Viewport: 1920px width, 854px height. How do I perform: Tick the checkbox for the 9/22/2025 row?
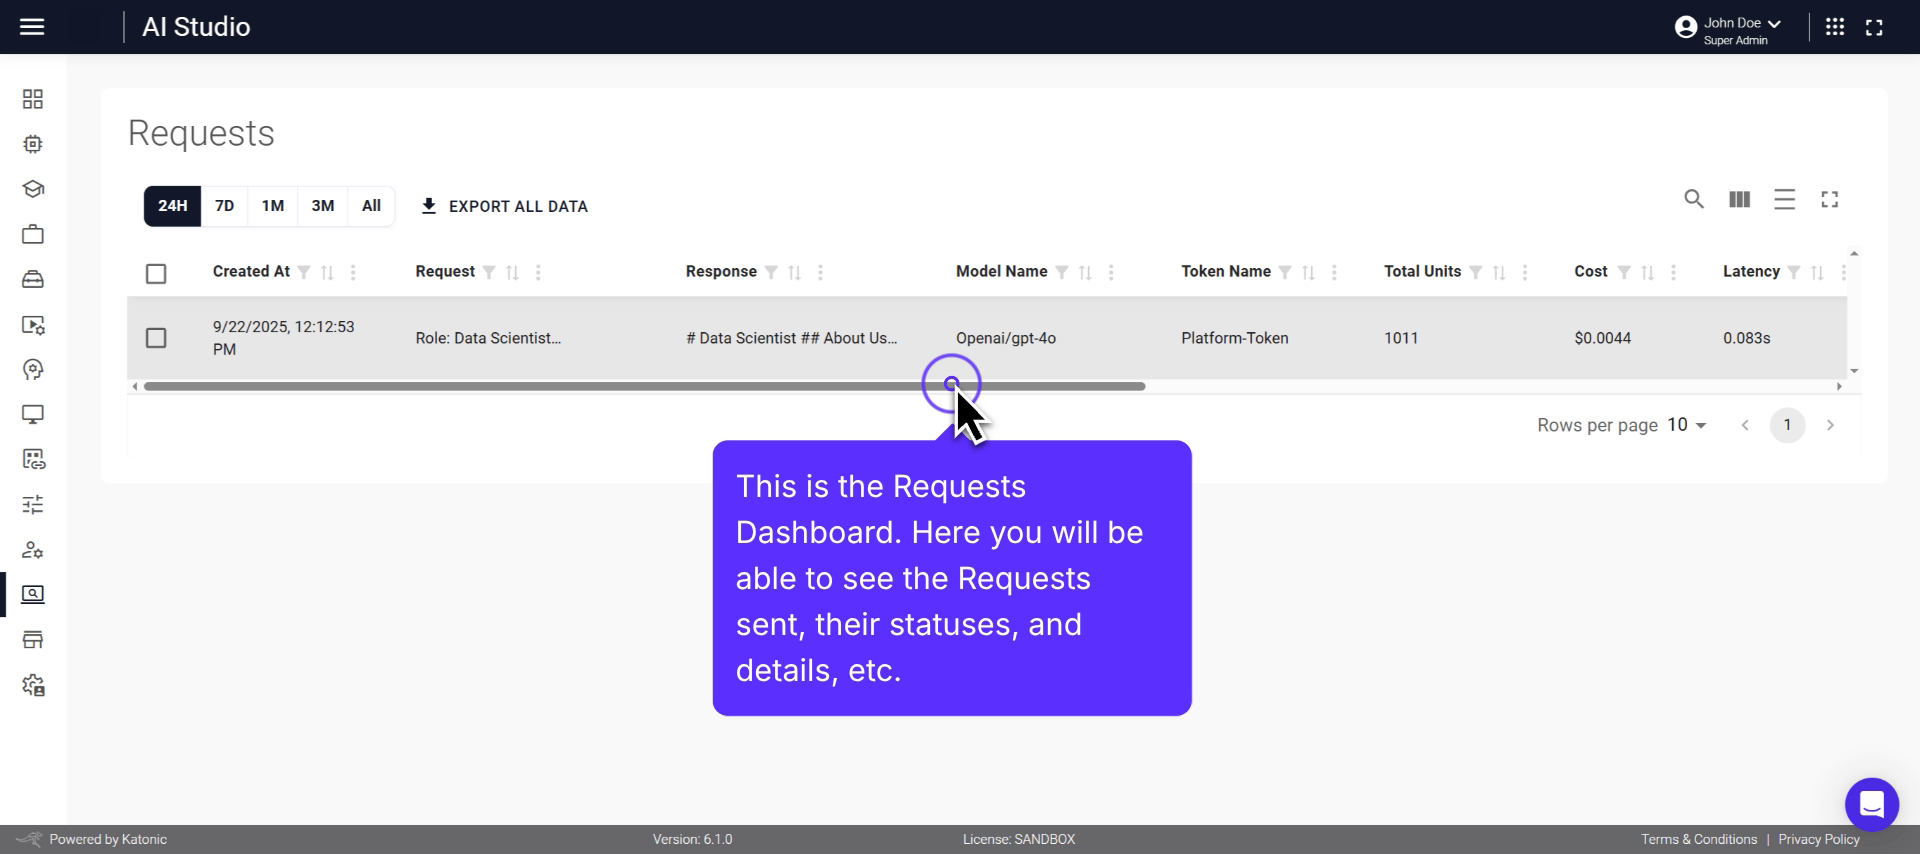pyautogui.click(x=156, y=338)
